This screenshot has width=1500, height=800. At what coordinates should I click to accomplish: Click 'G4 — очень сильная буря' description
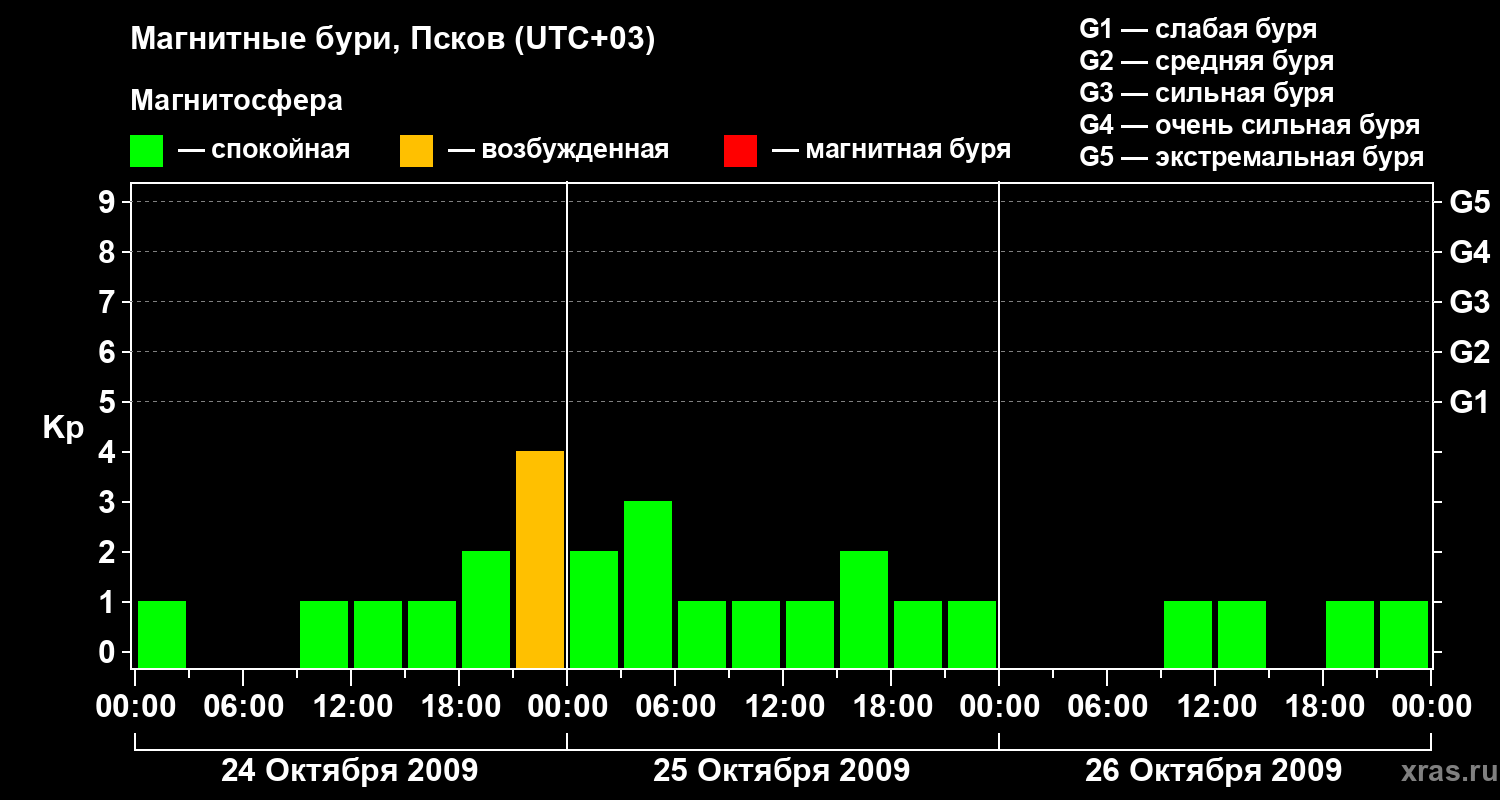coord(1250,125)
